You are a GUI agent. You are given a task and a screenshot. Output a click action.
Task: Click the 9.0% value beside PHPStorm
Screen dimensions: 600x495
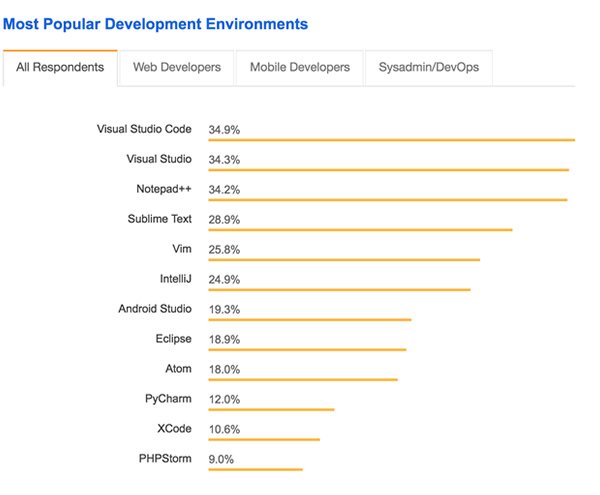click(221, 460)
